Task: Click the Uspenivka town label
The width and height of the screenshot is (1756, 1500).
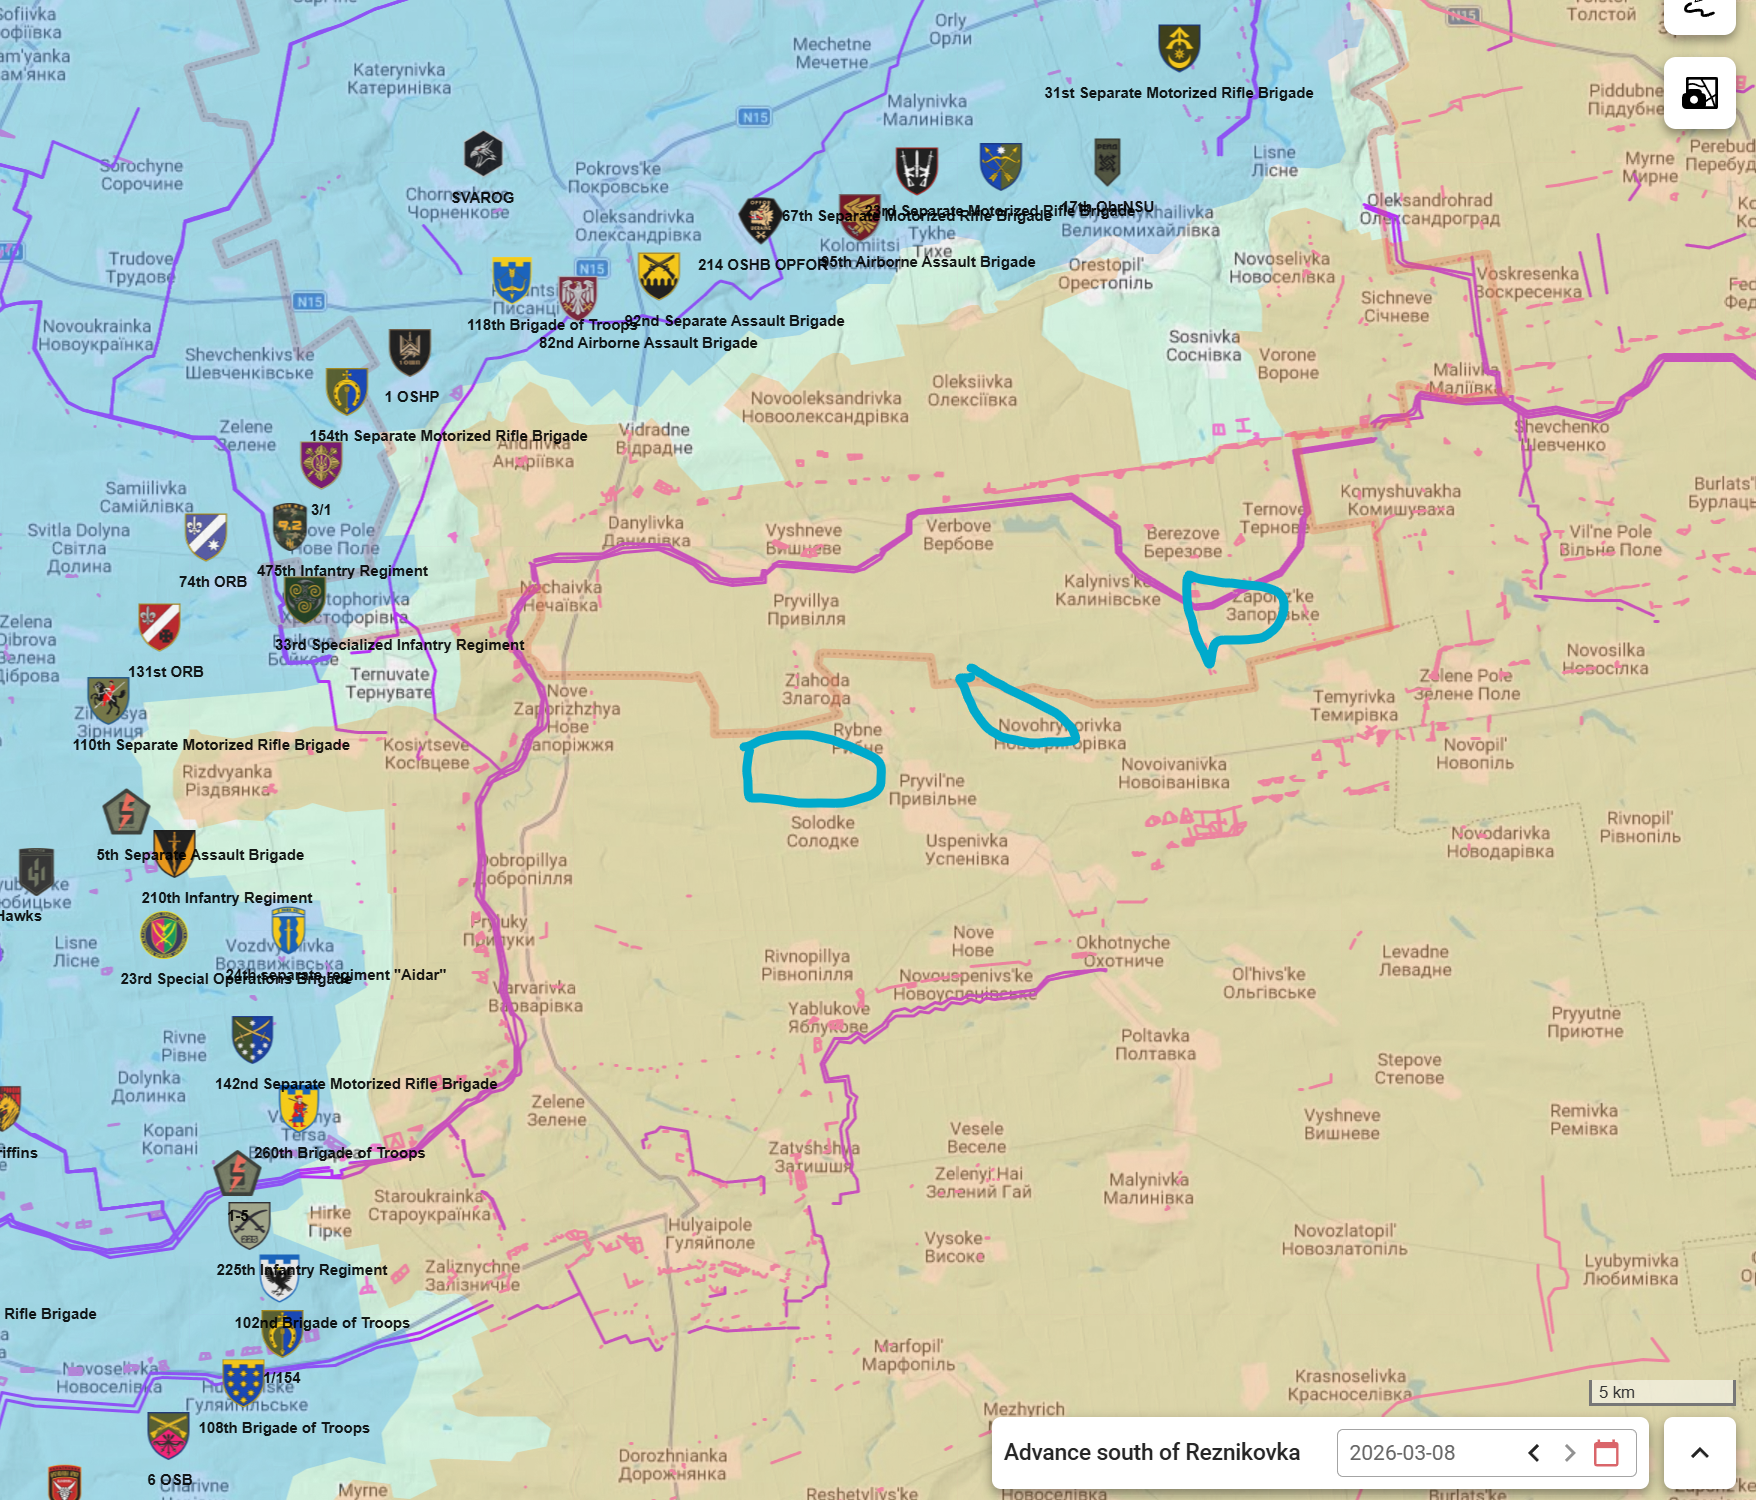Action: tap(967, 849)
